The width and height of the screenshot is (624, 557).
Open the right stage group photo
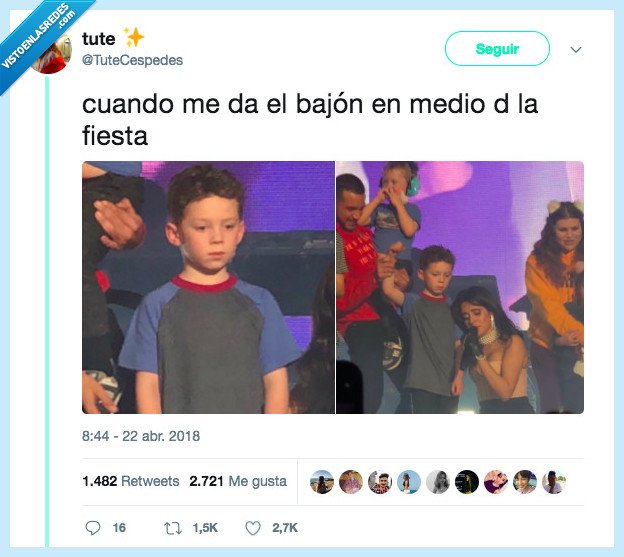460,287
